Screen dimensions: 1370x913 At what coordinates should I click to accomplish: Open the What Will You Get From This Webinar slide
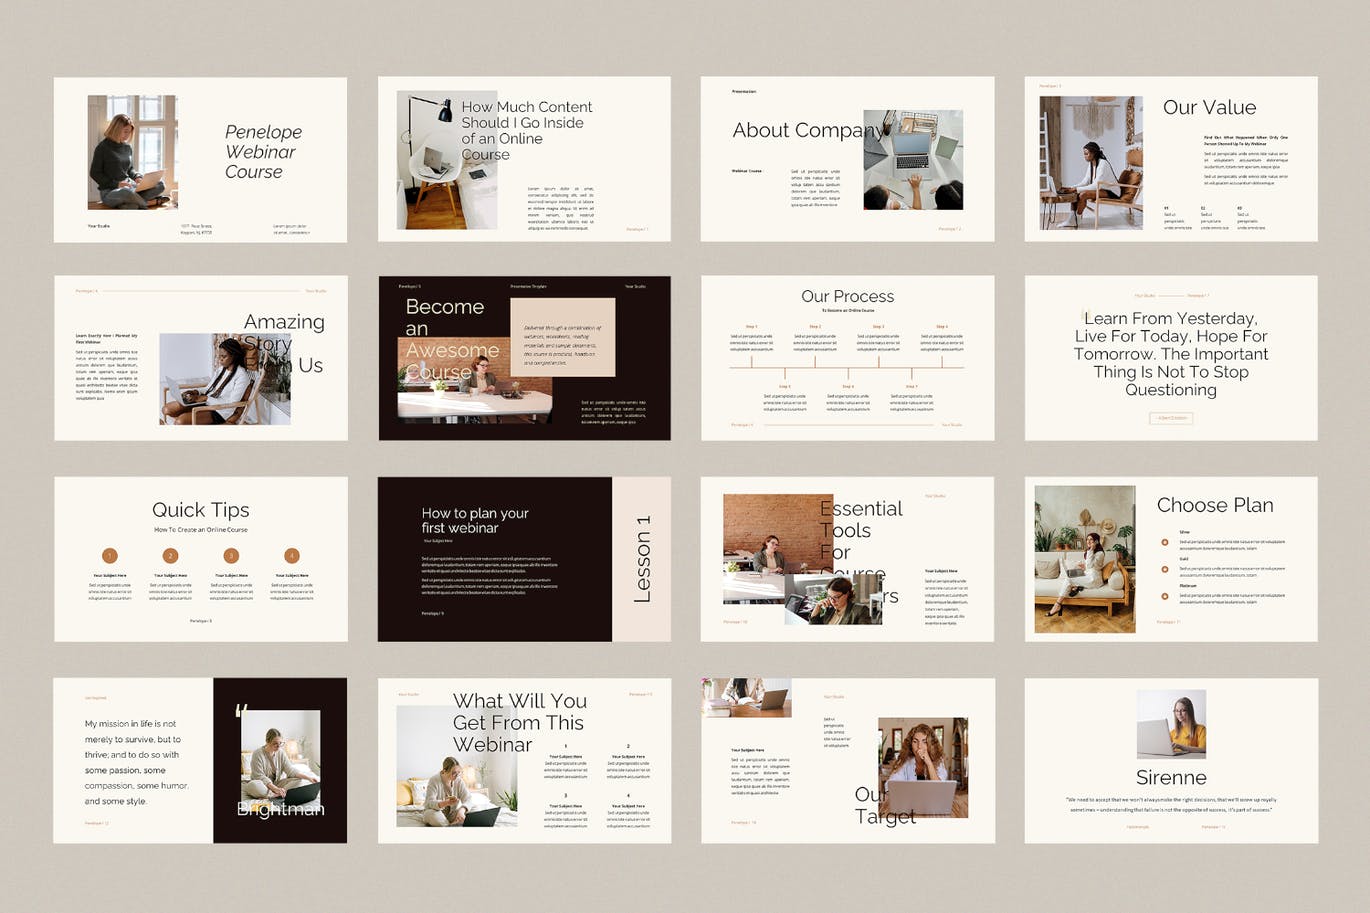(524, 760)
